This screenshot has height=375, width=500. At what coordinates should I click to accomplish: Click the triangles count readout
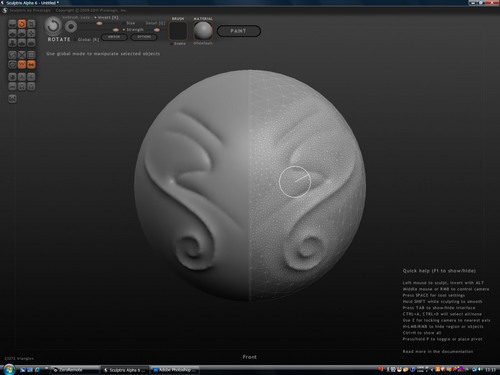pos(19,359)
